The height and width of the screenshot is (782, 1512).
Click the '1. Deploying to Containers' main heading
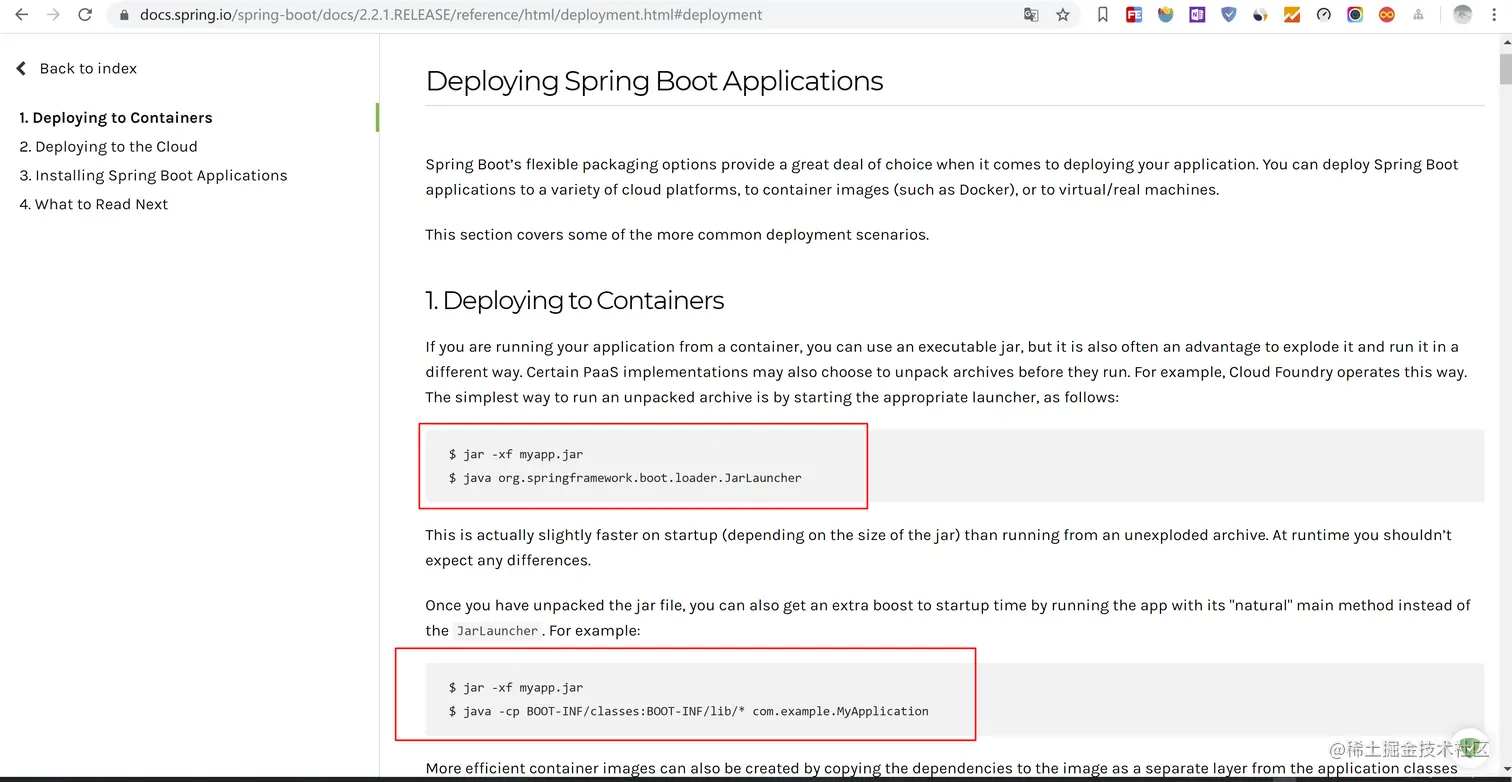(x=575, y=301)
